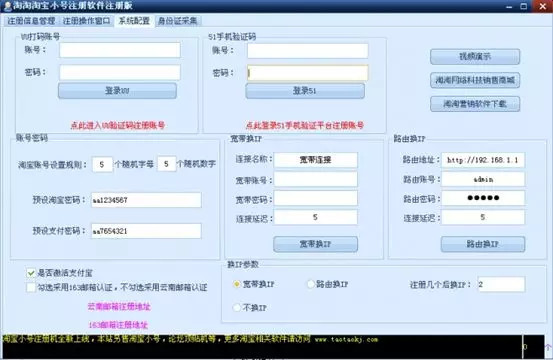Image resolution: width=553 pixels, height=360 pixels.
Task: Click the 宽带账号 input field
Action: point(316,179)
